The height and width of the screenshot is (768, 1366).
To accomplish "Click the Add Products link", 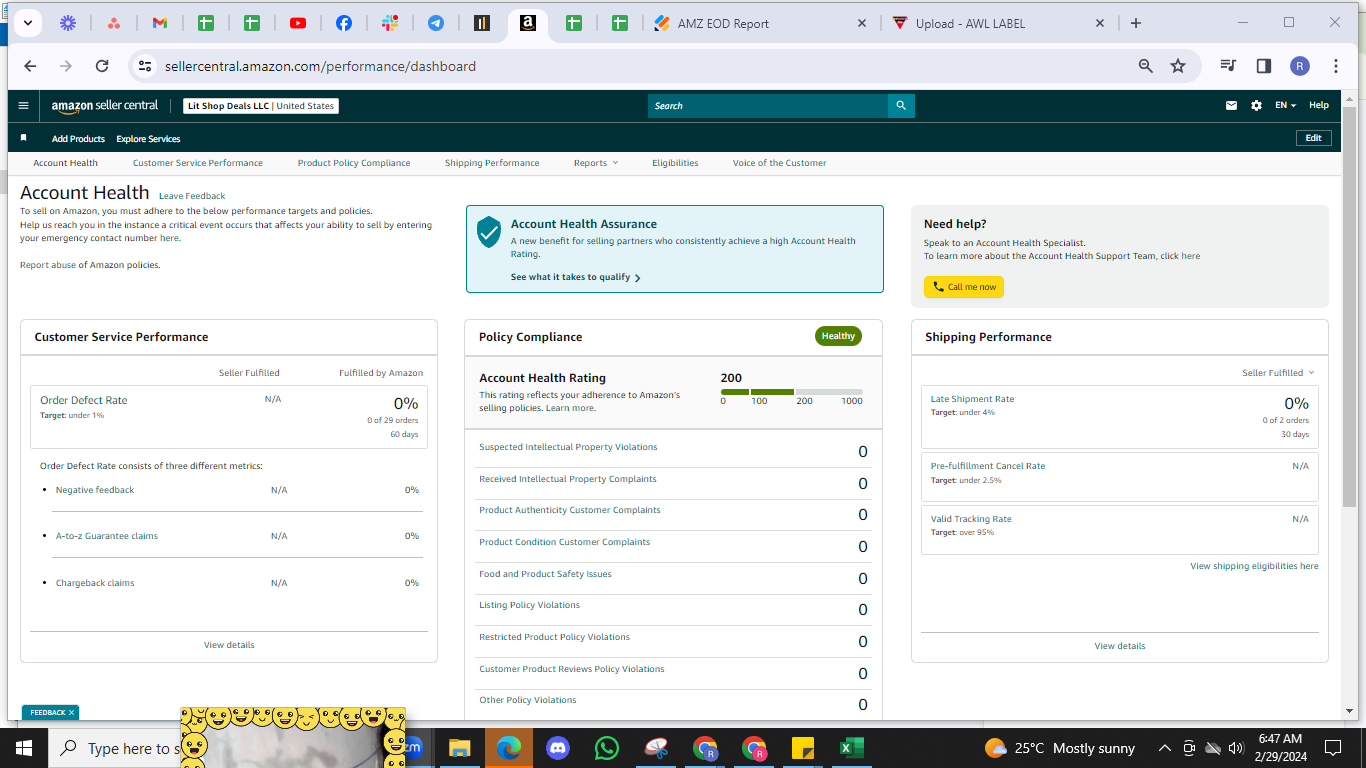I will 78,139.
